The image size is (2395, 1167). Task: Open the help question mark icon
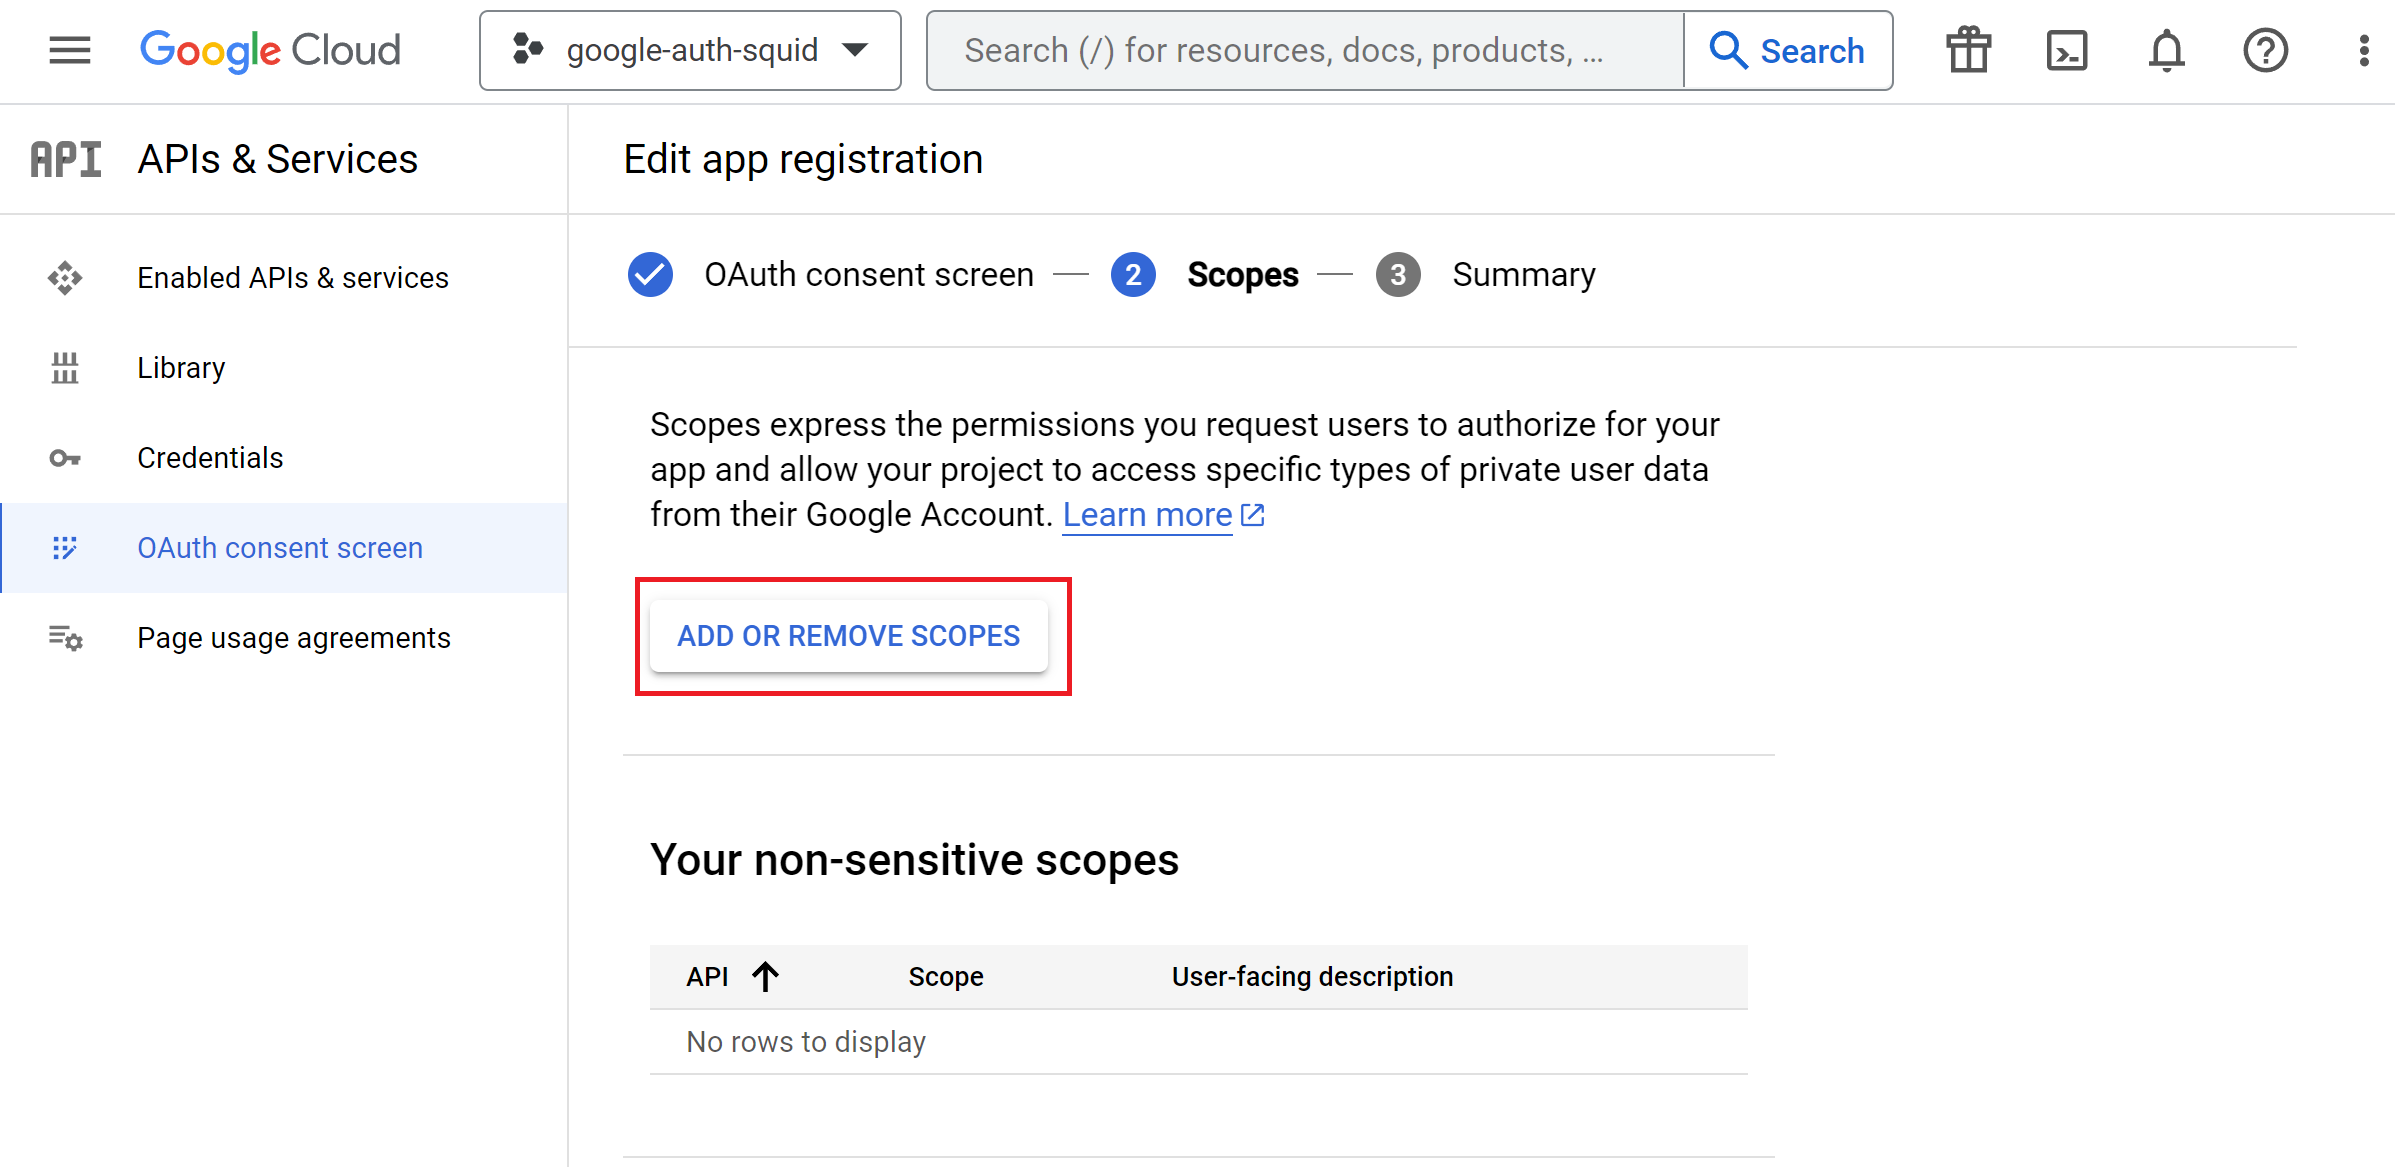[x=2265, y=50]
